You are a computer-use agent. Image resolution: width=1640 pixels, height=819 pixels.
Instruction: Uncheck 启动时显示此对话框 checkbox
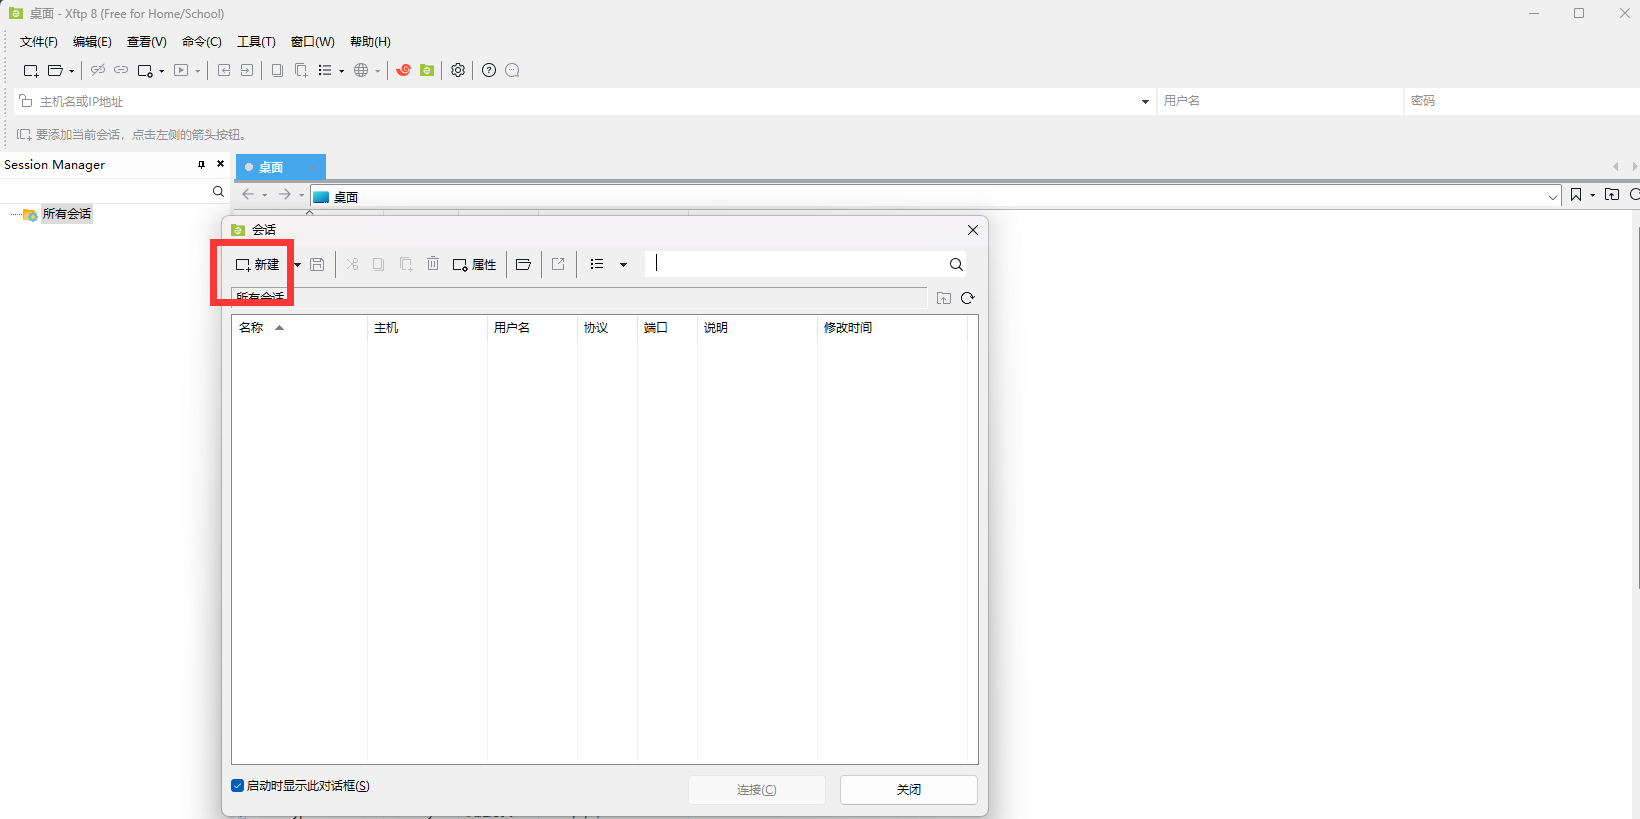(238, 786)
